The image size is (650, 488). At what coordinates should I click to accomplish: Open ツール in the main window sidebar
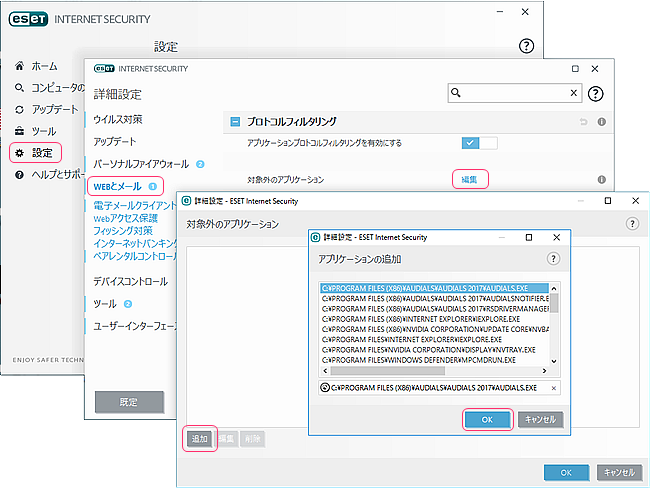tap(44, 131)
